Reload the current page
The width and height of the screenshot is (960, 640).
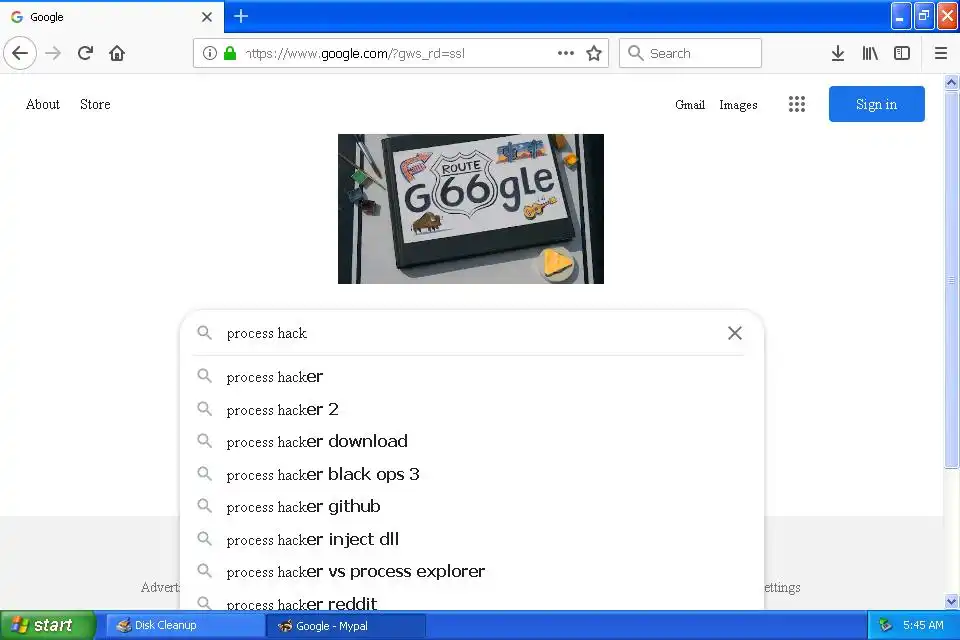pos(85,53)
